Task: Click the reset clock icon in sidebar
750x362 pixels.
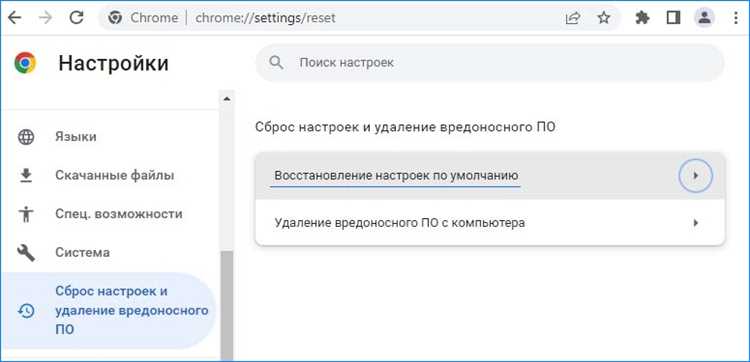Action: click(26, 311)
